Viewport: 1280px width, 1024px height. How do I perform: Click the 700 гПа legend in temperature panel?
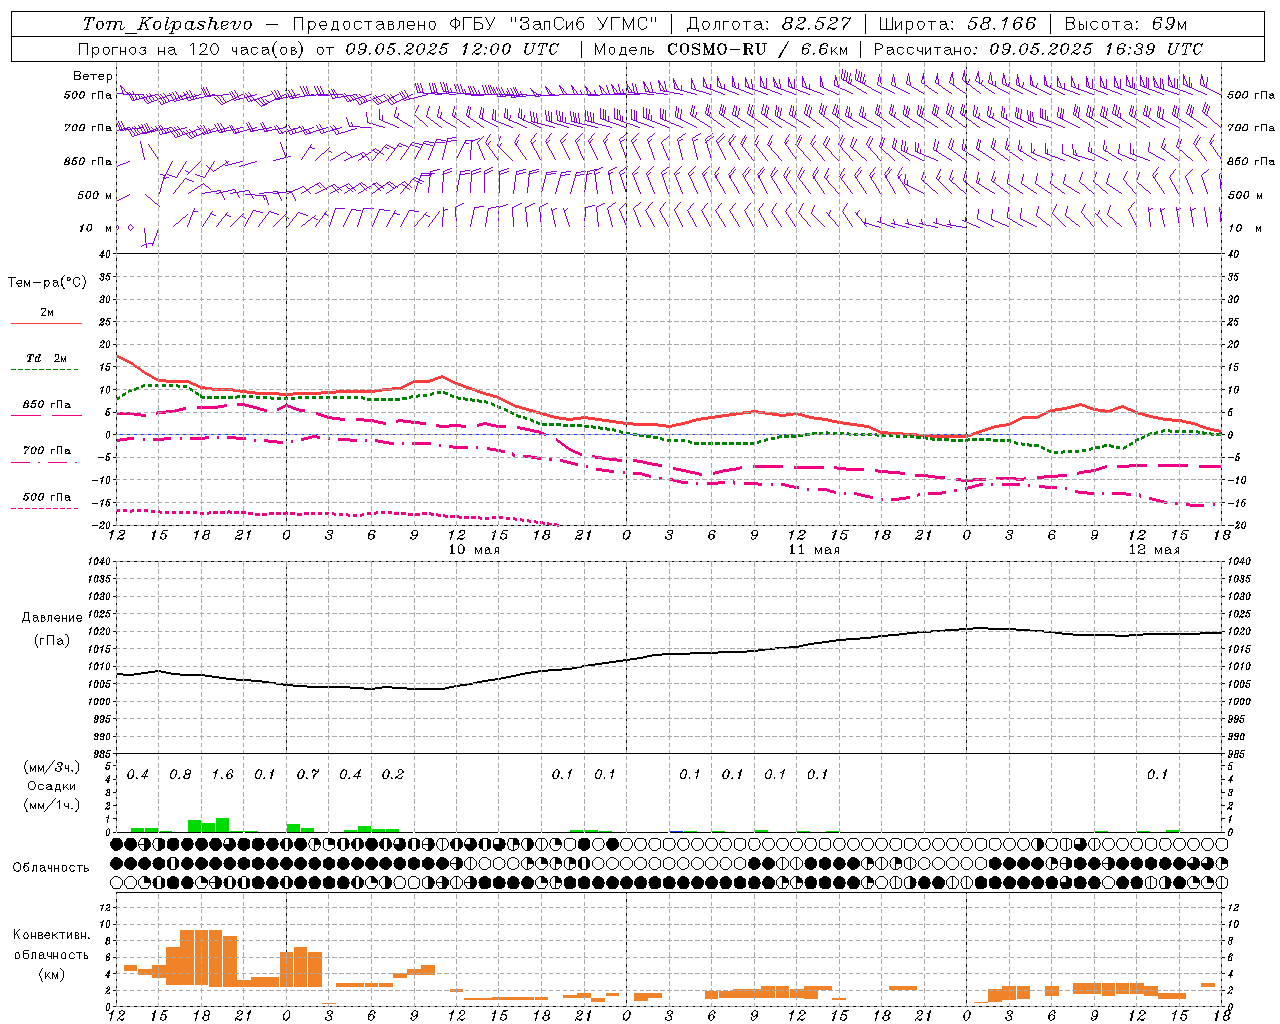click(x=47, y=451)
